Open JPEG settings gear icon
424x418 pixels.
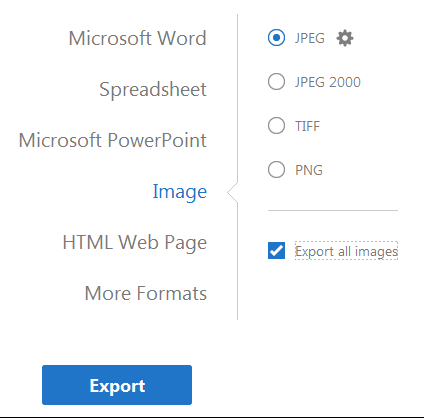click(345, 38)
